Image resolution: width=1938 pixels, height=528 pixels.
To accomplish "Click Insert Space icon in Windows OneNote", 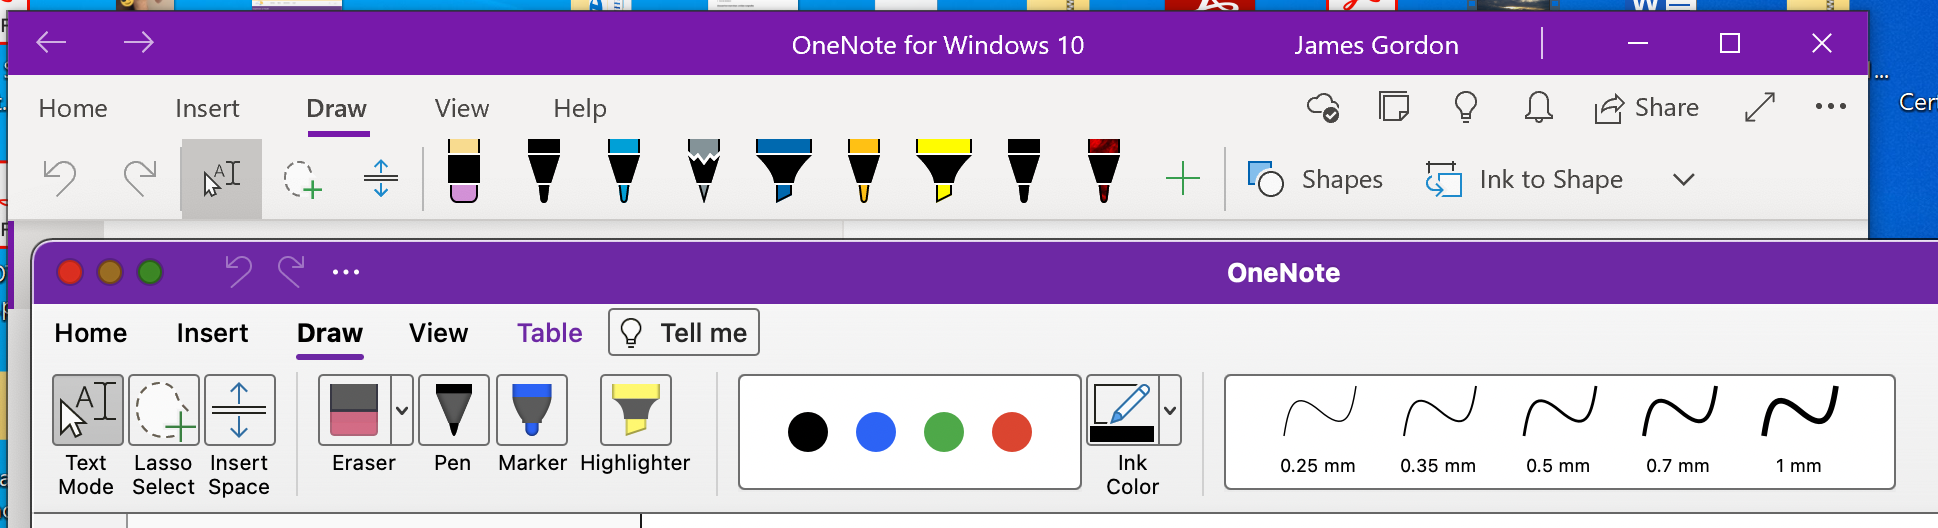I will (381, 179).
